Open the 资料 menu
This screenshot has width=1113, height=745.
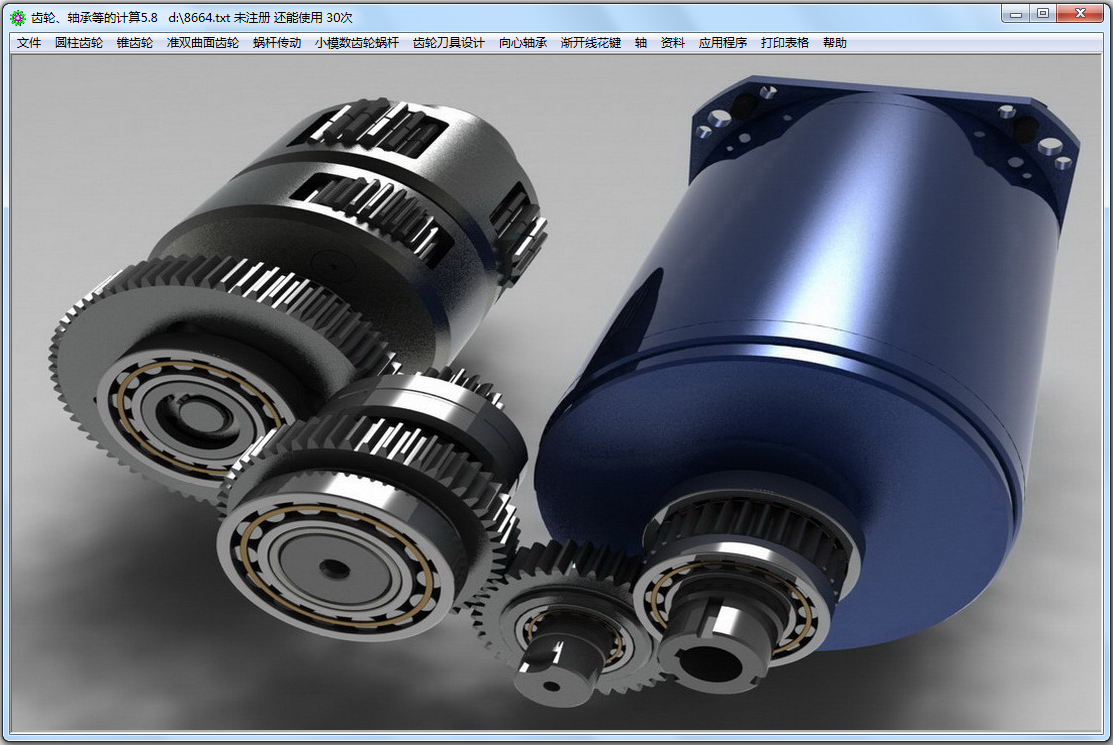tap(673, 43)
